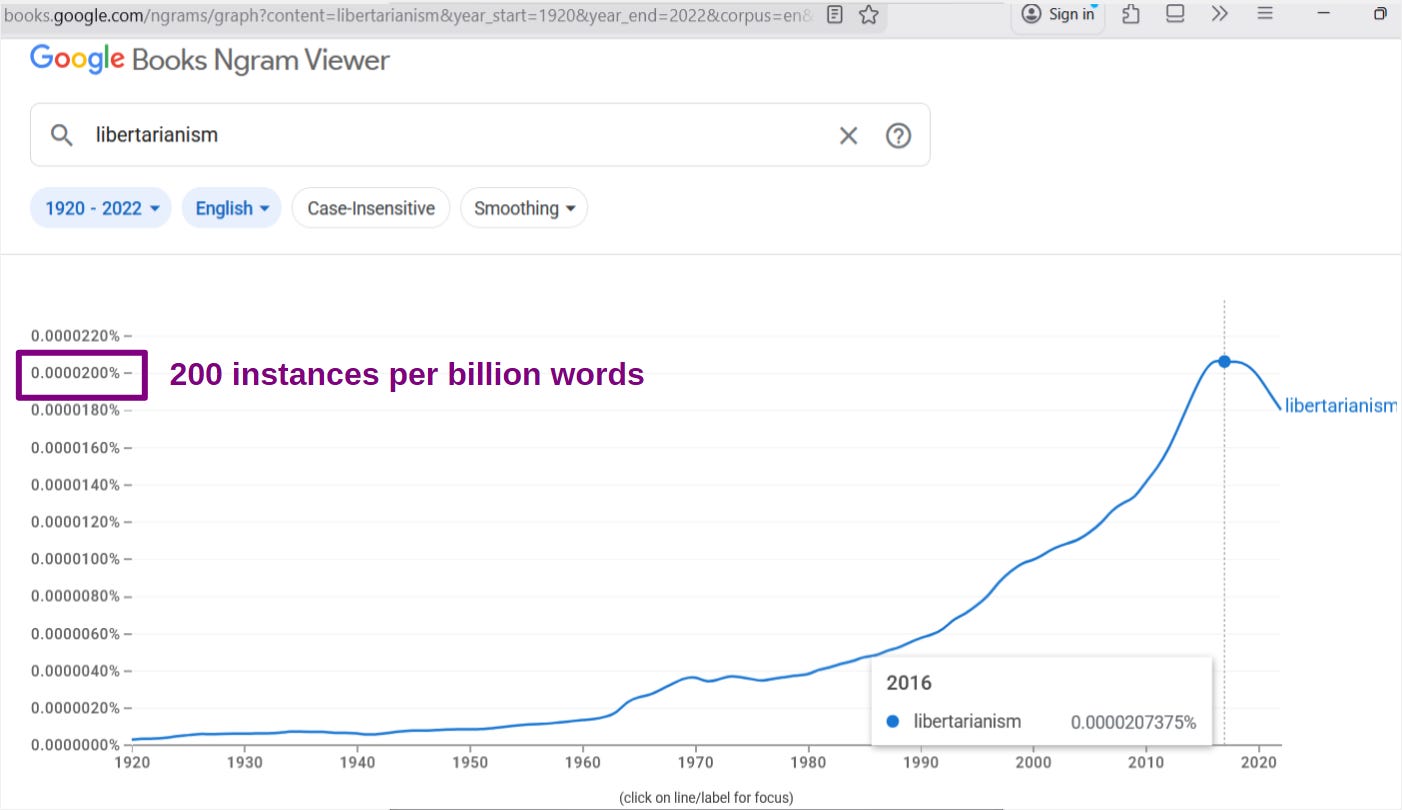
Task: Click the 1960 x-axis label
Action: 584,762
